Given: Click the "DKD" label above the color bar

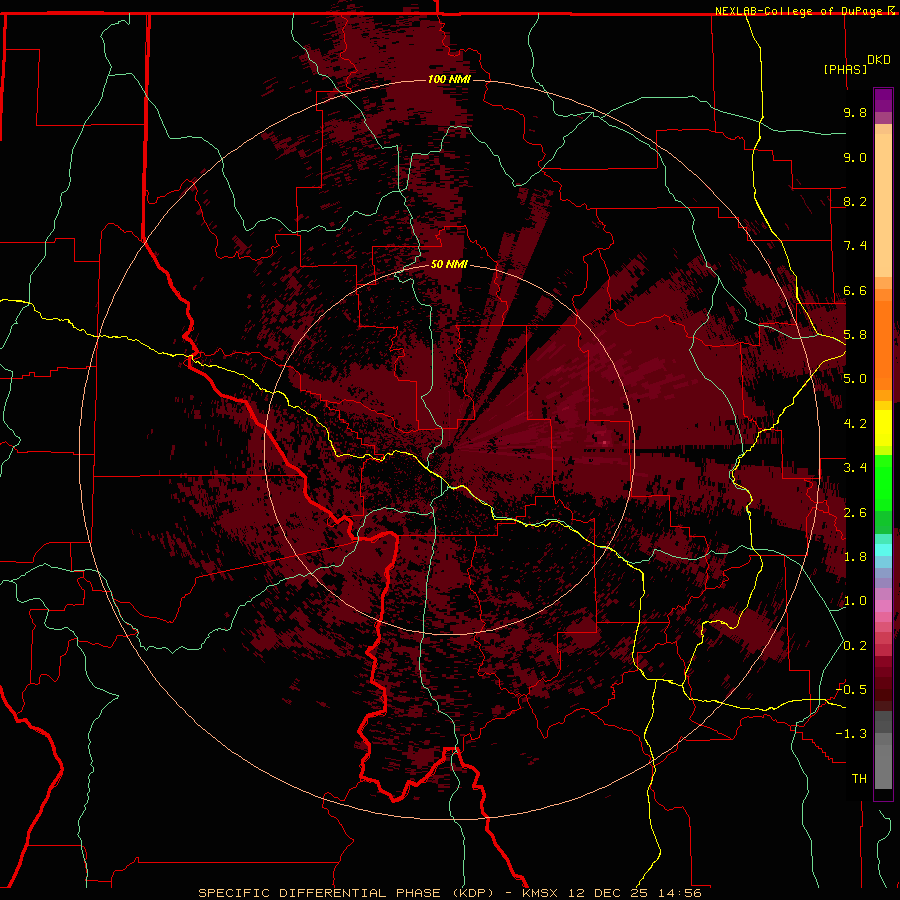Looking at the screenshot, I should click(x=879, y=60).
